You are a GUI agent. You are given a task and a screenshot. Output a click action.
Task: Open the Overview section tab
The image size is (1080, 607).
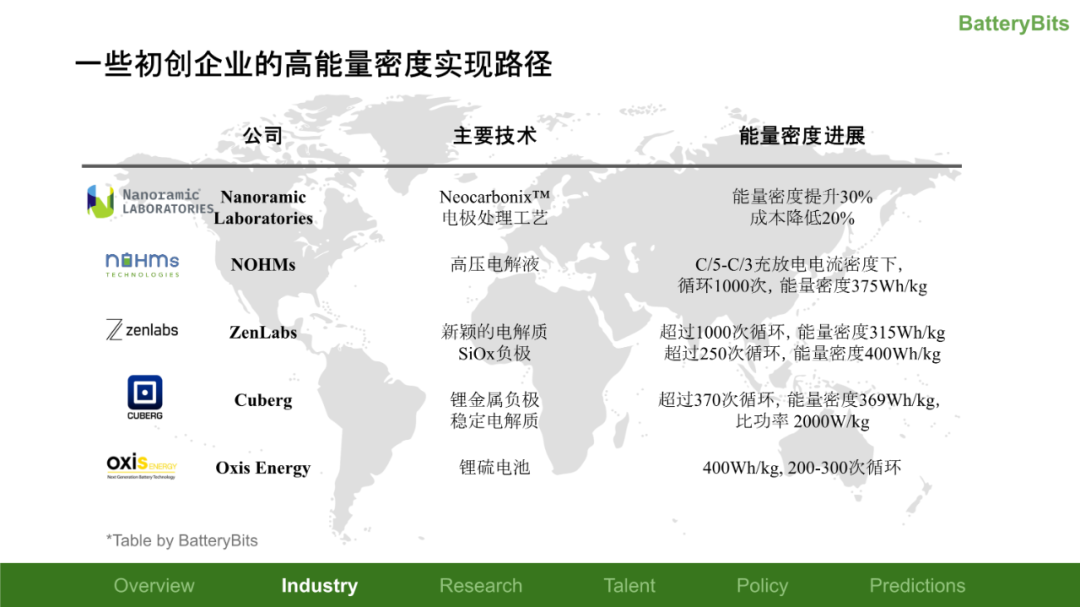pyautogui.click(x=154, y=586)
